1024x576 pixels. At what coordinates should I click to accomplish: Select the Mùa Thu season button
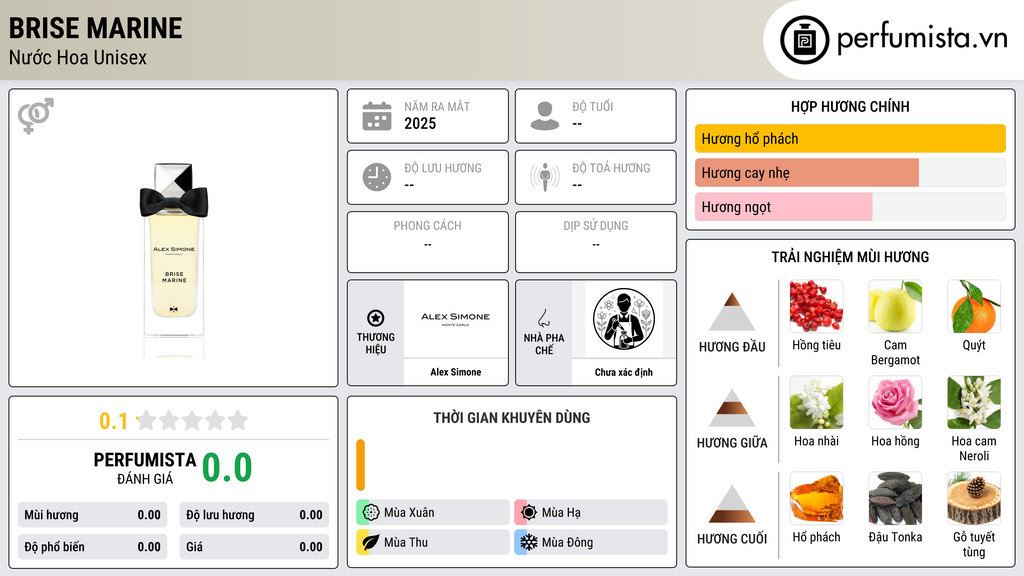[x=433, y=542]
